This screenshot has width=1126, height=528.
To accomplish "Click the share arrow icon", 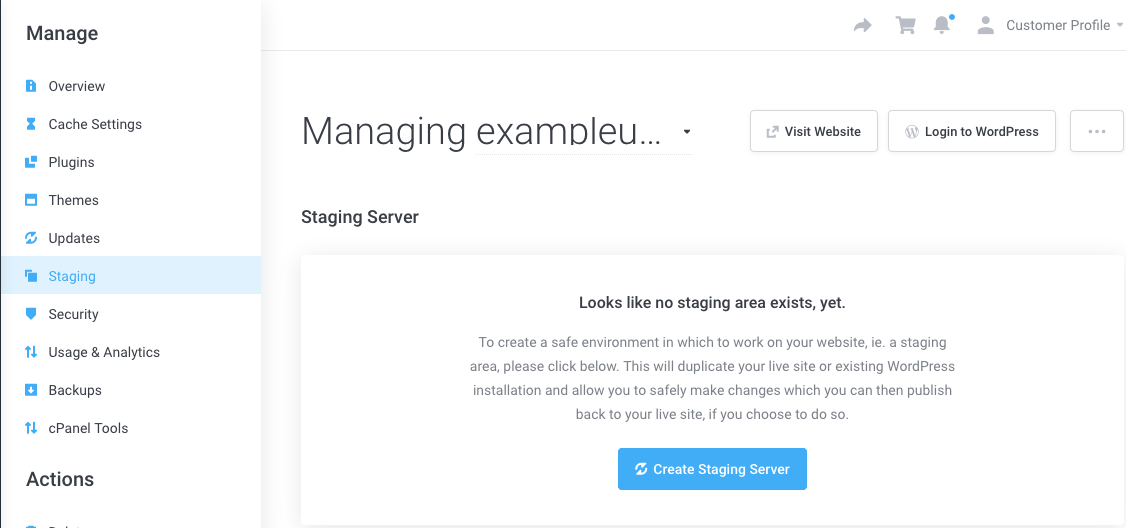I will tap(862, 25).
